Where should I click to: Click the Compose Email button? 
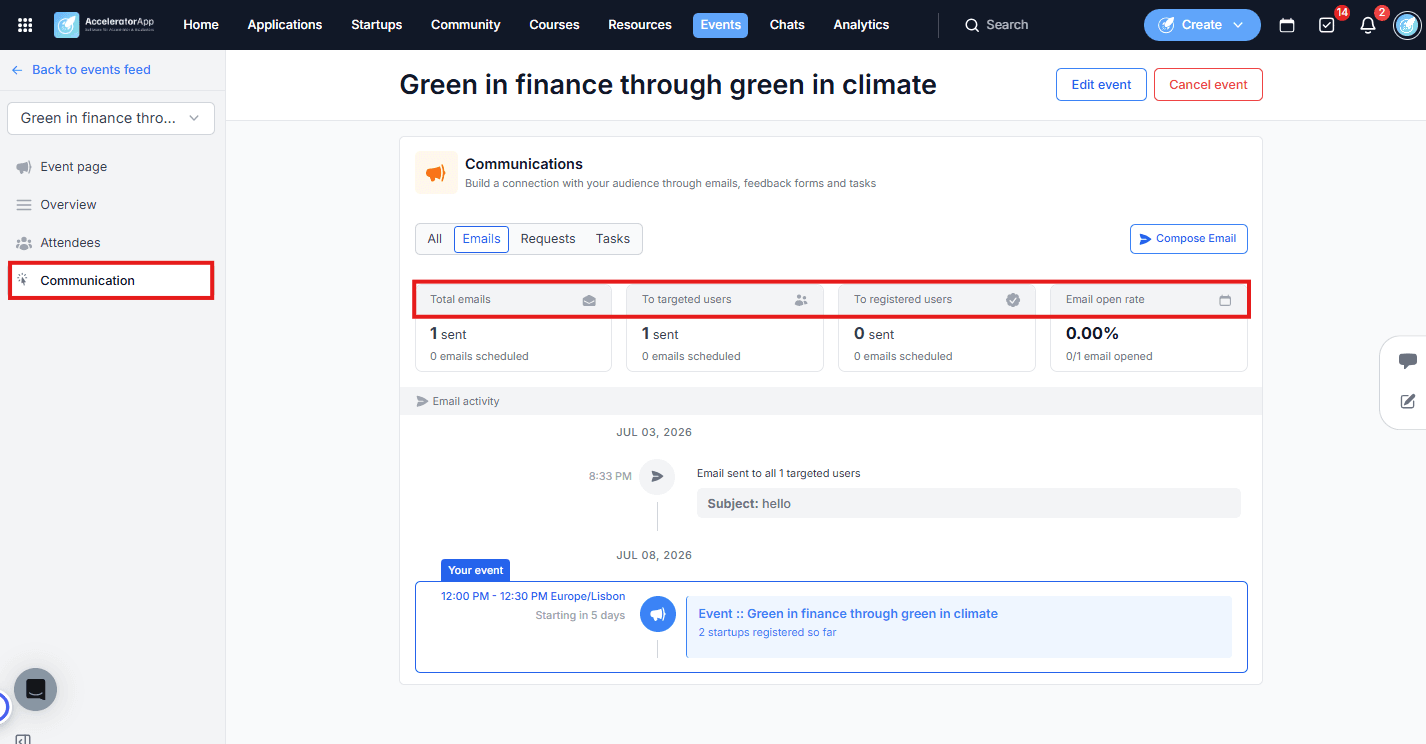1188,239
